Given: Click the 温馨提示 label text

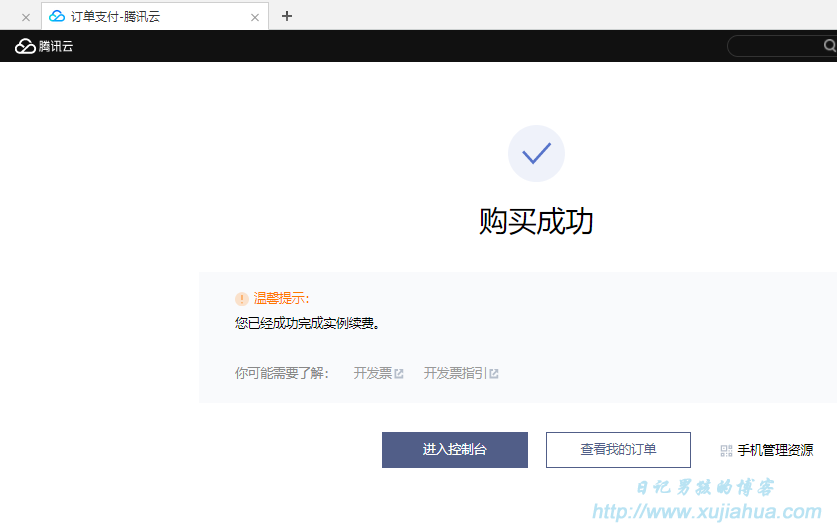Looking at the screenshot, I should pyautogui.click(x=281, y=298).
